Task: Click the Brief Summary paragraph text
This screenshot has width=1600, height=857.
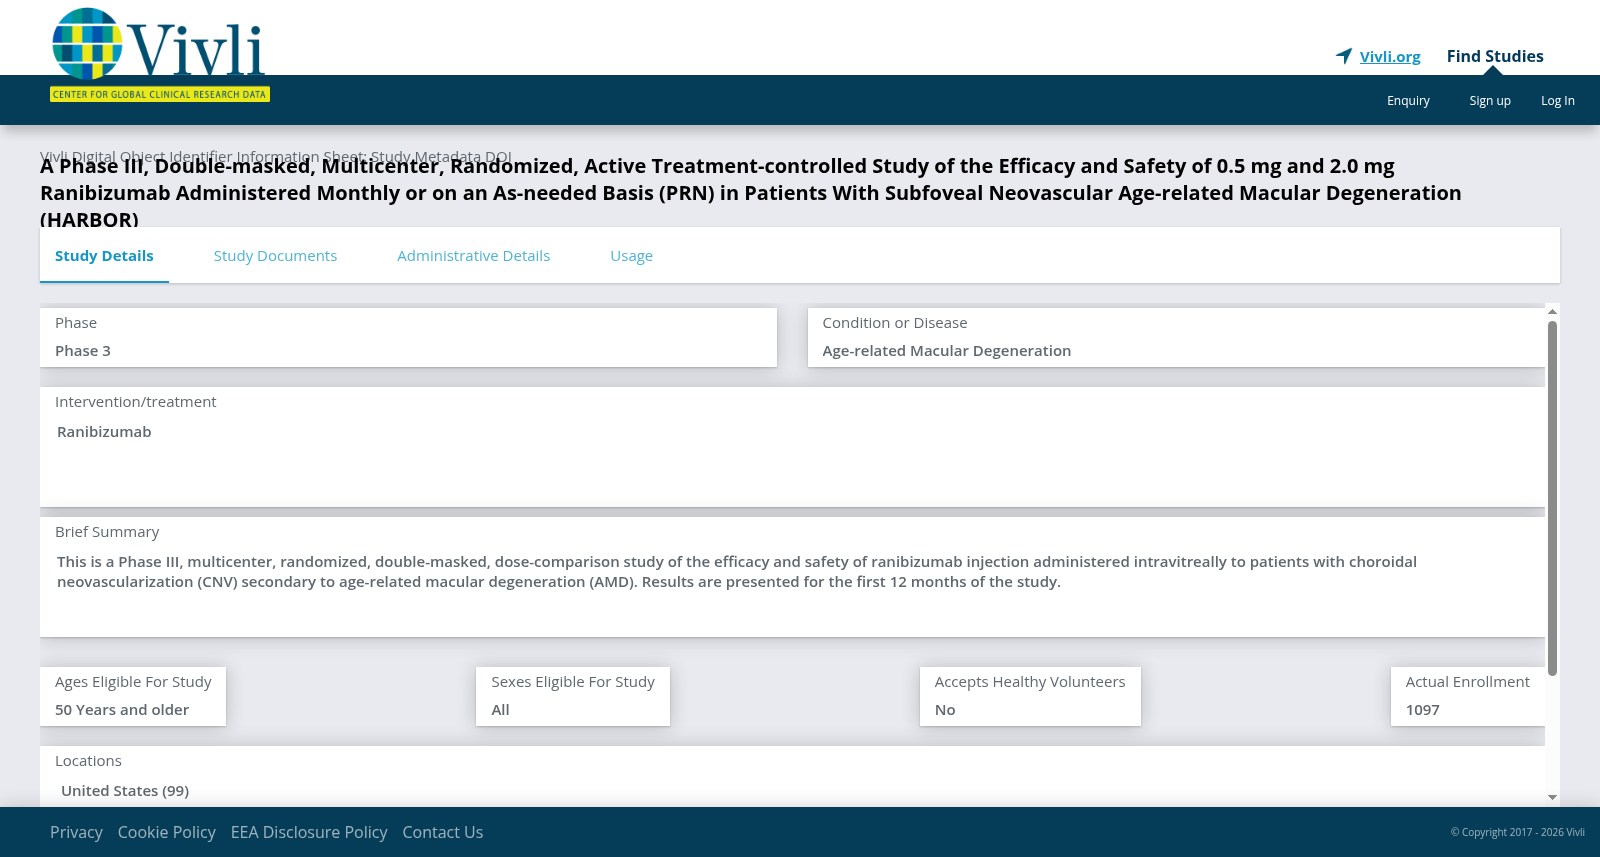Action: point(737,572)
